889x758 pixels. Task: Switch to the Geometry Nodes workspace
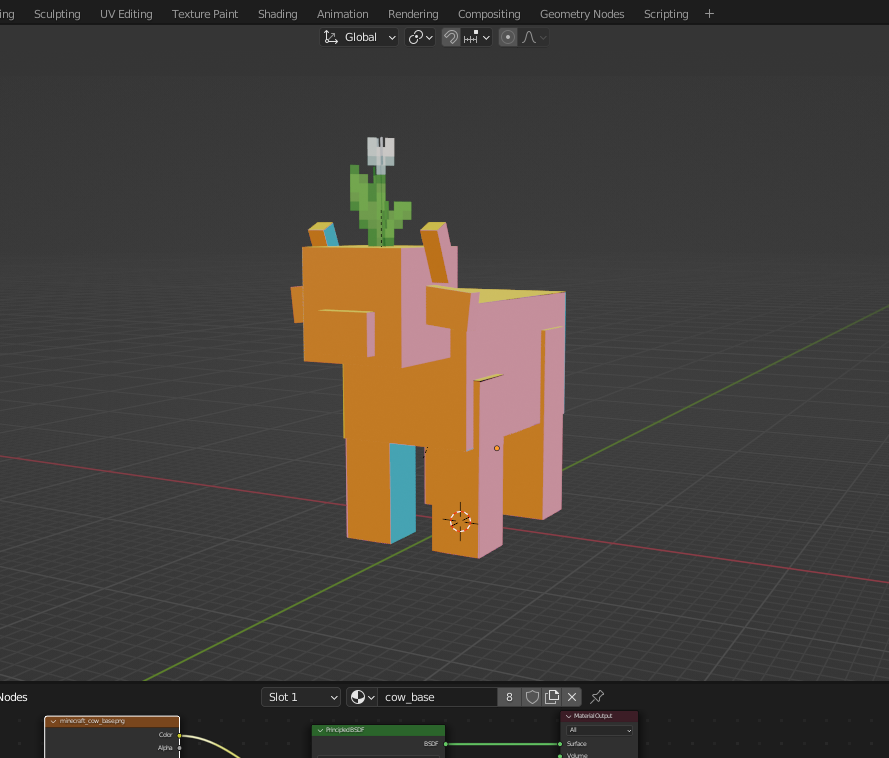click(x=582, y=14)
